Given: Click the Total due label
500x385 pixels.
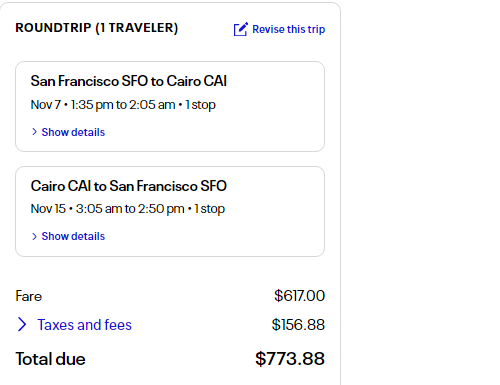Looking at the screenshot, I should [x=50, y=359].
